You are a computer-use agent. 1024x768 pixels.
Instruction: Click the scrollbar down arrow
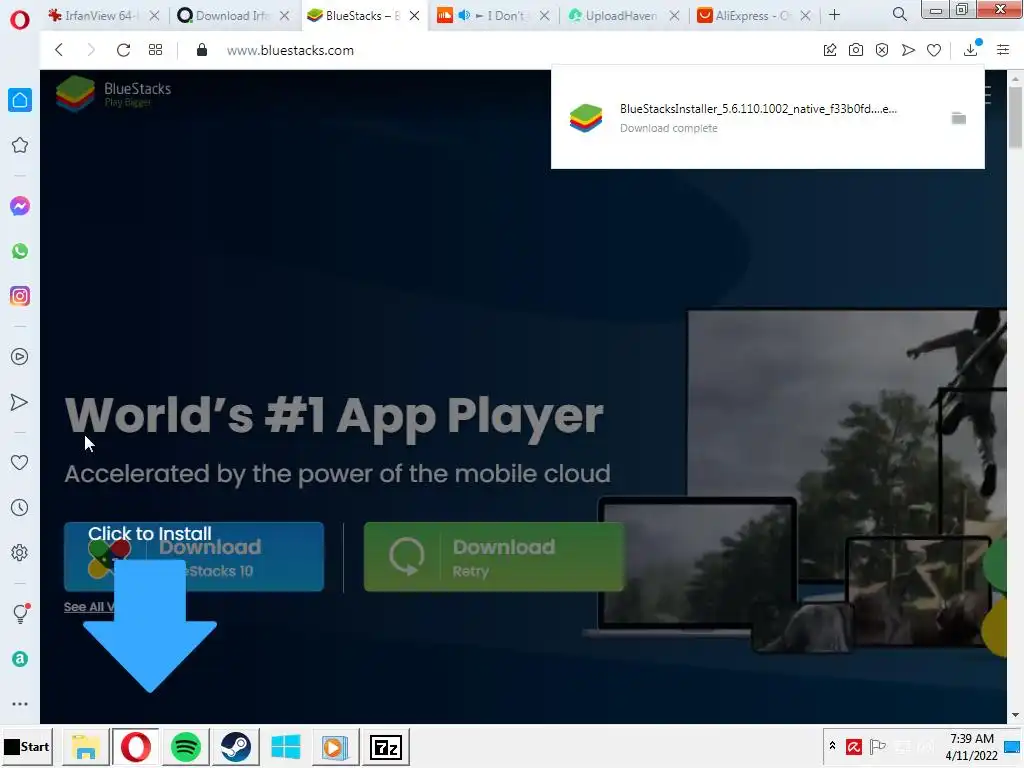point(1016,715)
